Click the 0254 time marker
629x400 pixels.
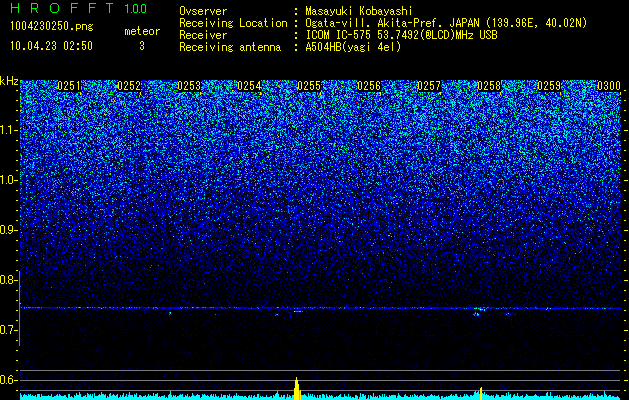[x=249, y=86]
